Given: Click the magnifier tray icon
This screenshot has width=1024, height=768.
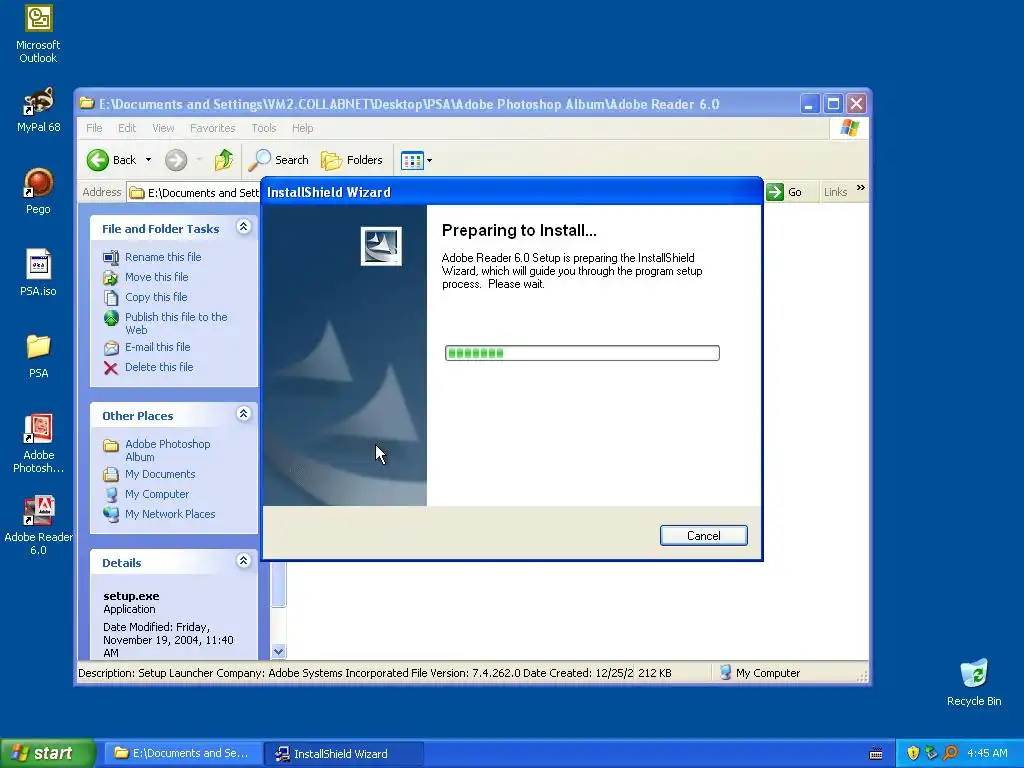Looking at the screenshot, I should point(950,754).
